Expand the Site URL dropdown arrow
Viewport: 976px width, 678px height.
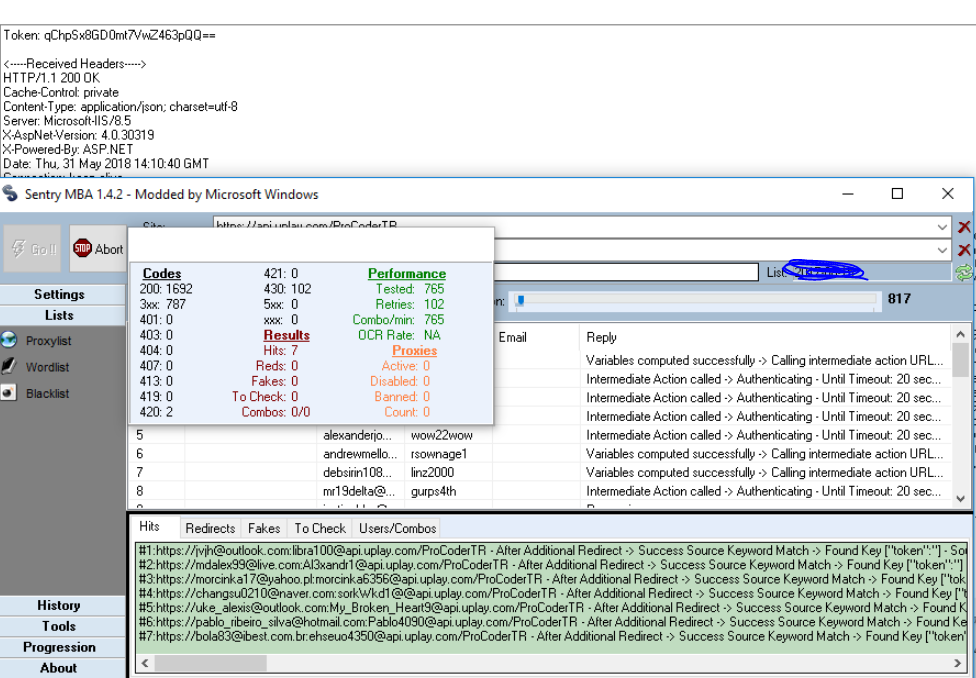point(942,227)
